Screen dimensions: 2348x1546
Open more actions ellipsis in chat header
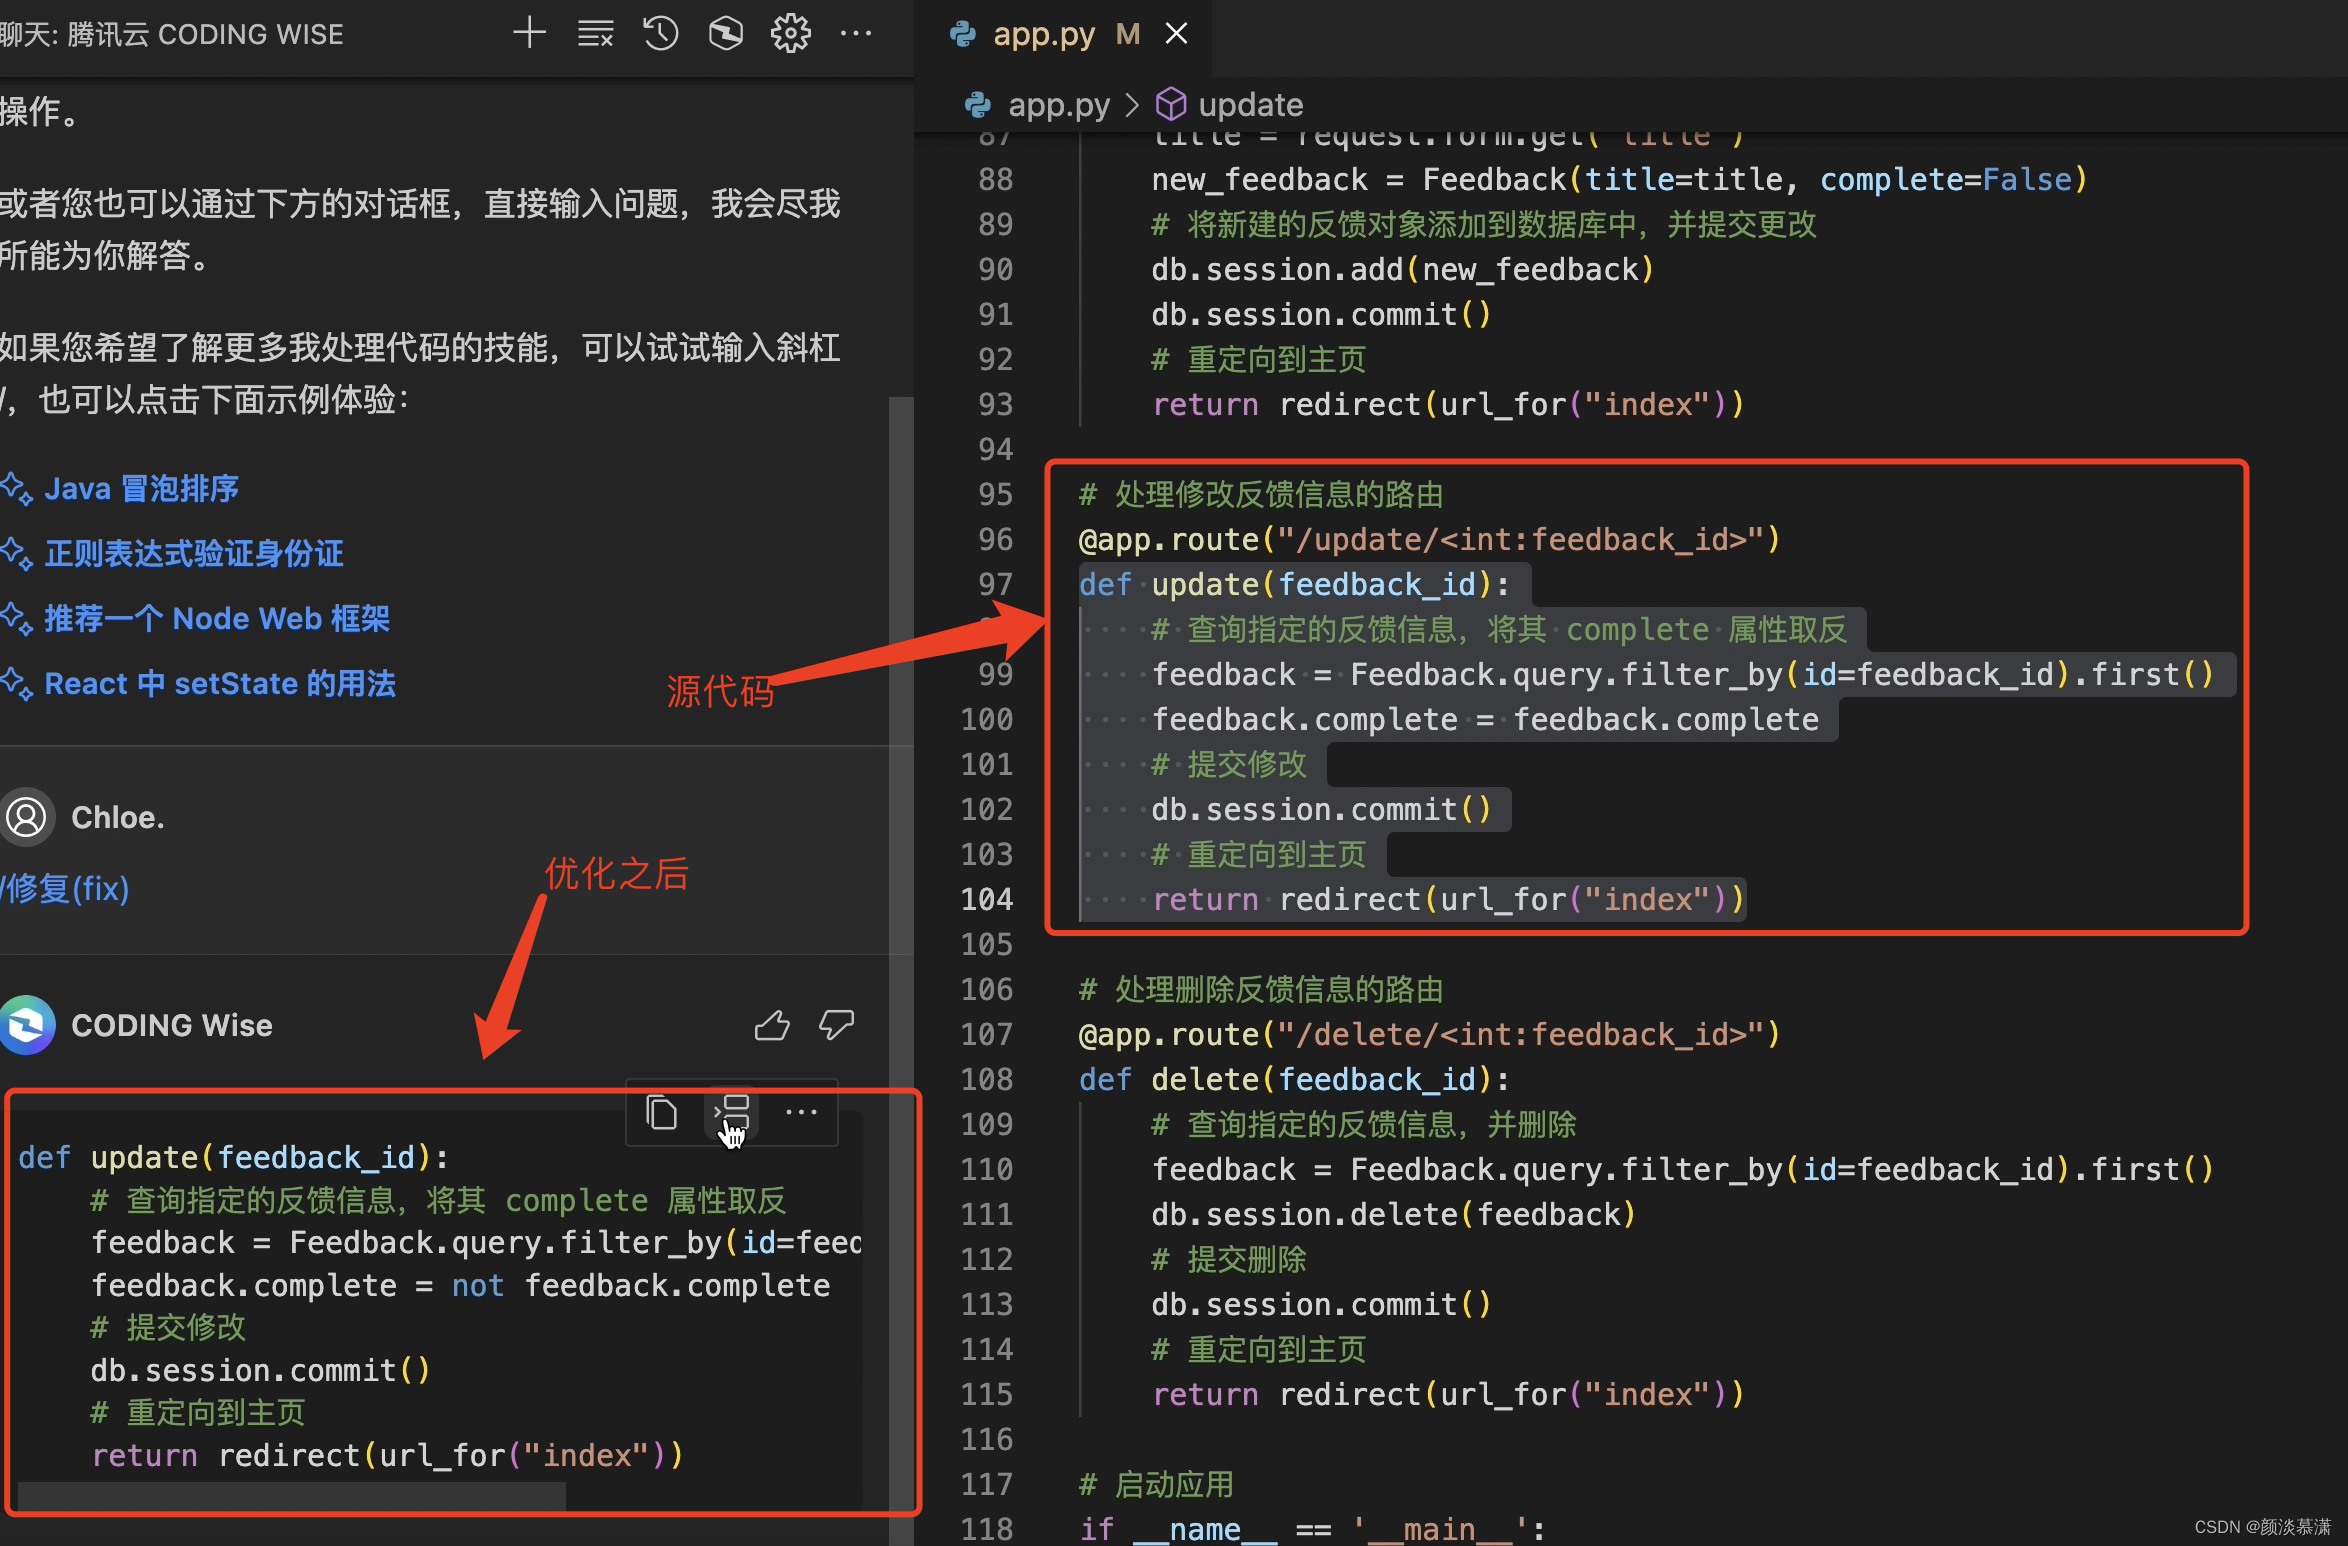[x=856, y=34]
